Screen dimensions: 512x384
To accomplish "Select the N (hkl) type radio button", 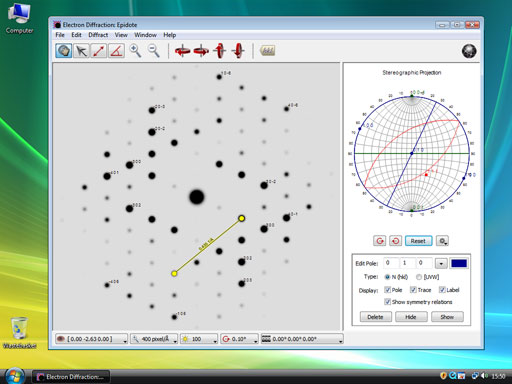I will (387, 277).
